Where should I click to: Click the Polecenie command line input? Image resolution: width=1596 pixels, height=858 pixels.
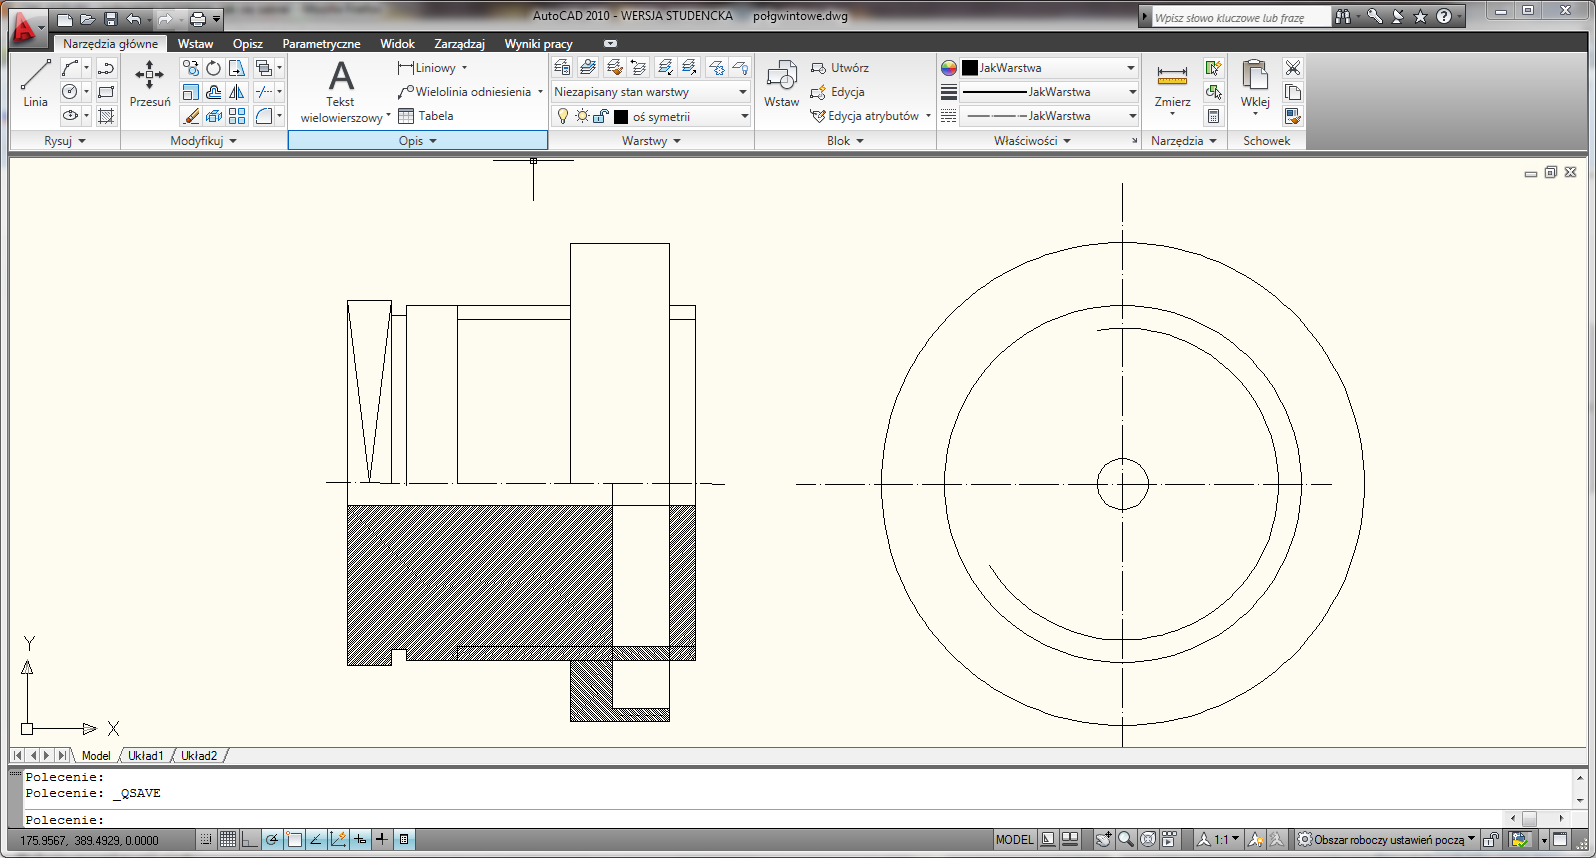764,819
